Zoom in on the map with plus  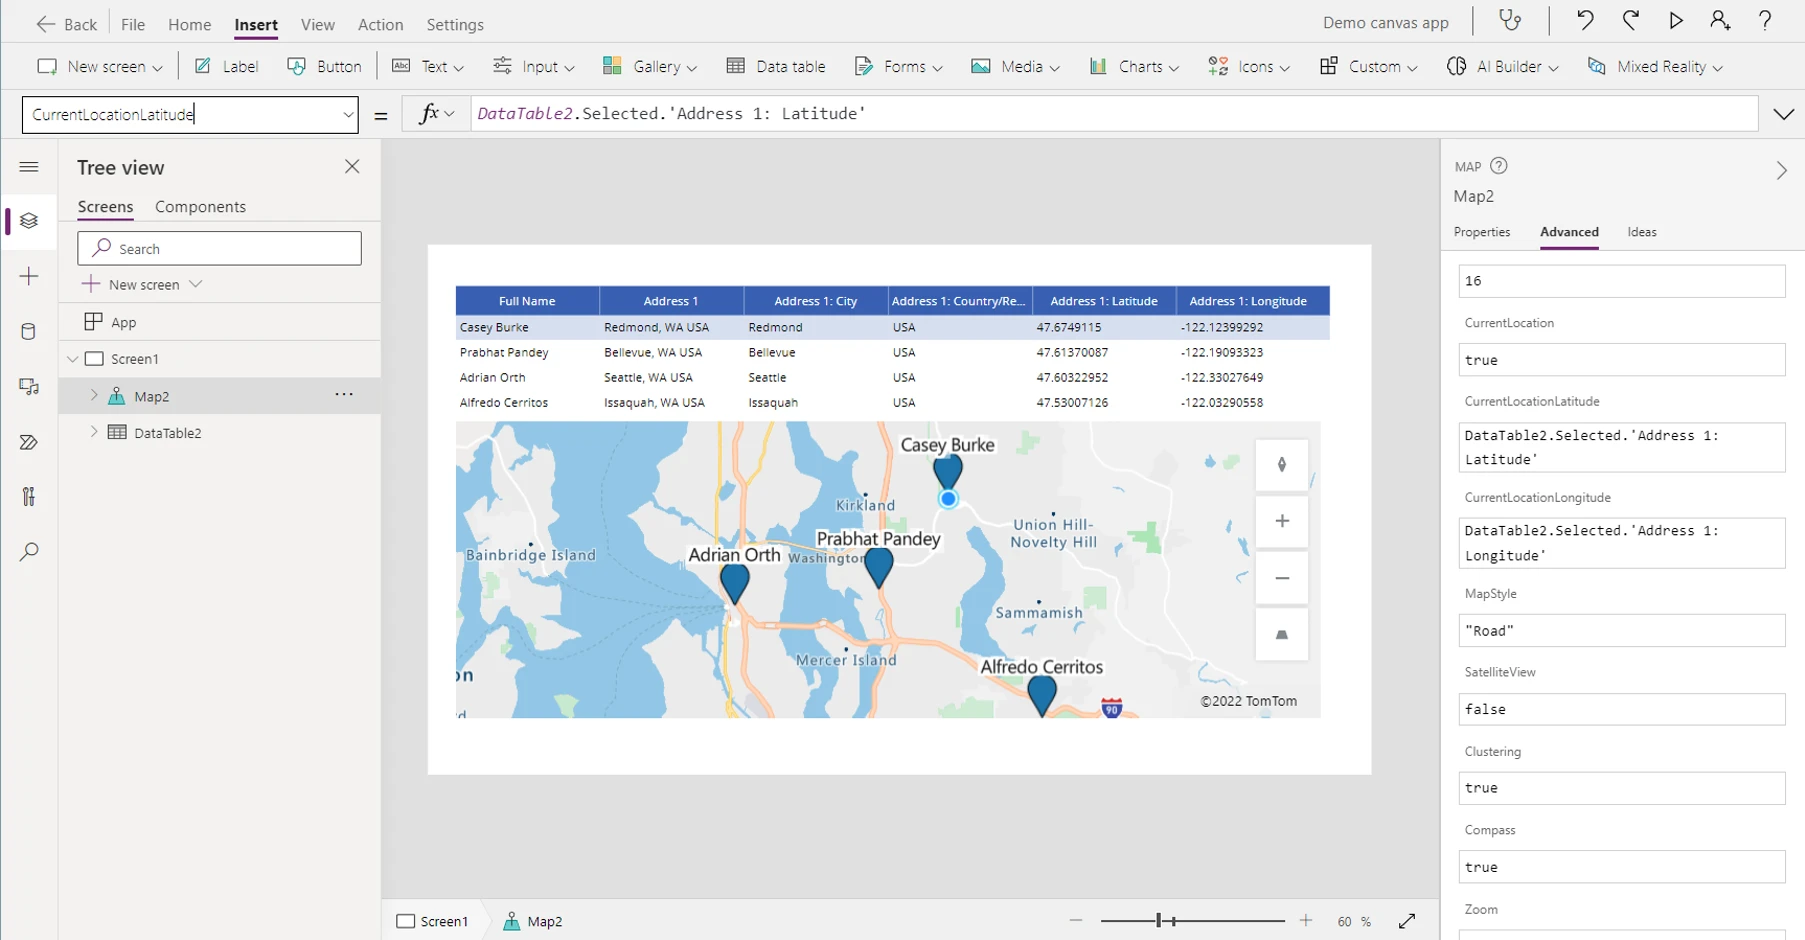[x=1282, y=521]
